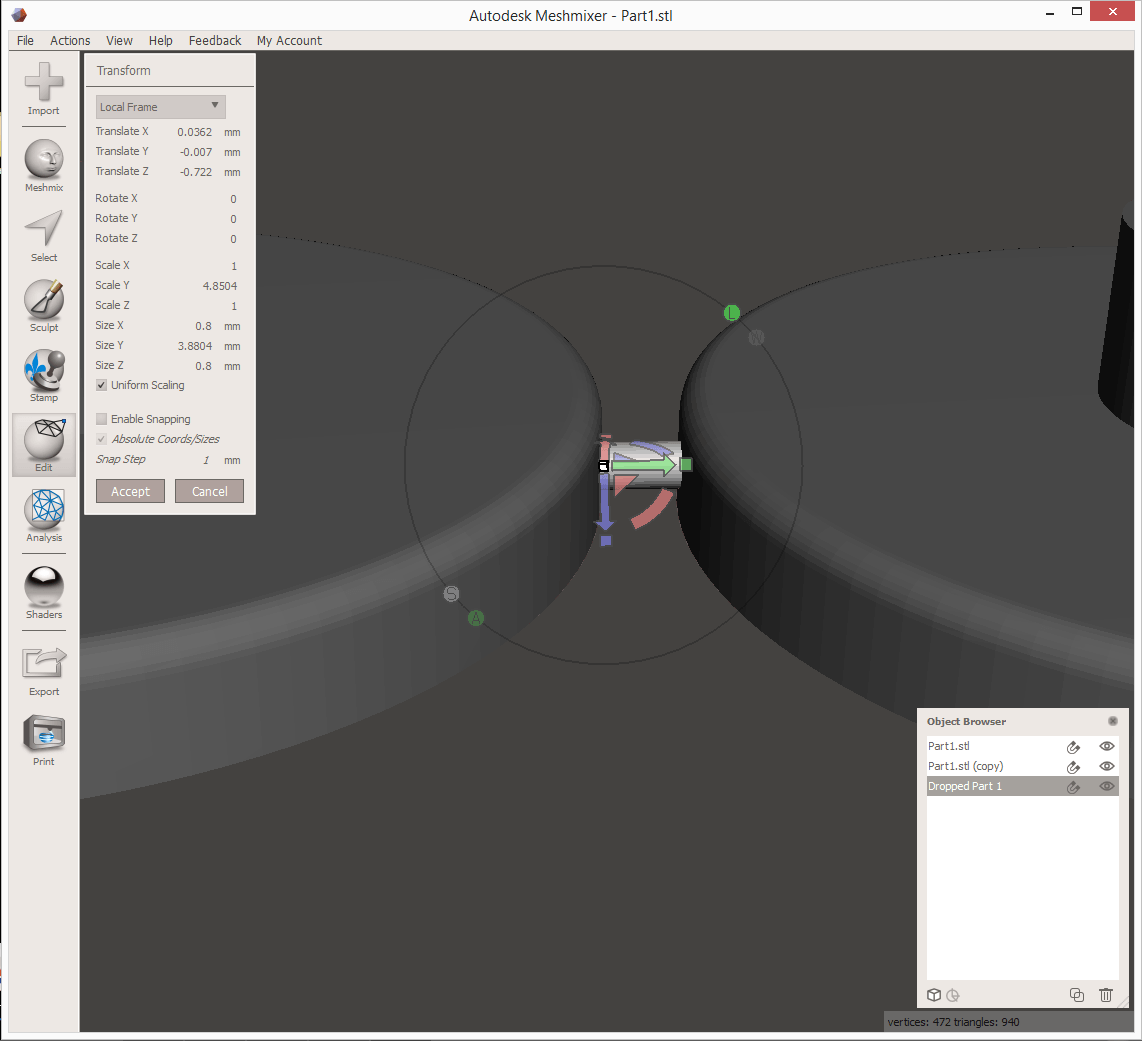
Task: Open the My Account menu
Action: [x=289, y=41]
